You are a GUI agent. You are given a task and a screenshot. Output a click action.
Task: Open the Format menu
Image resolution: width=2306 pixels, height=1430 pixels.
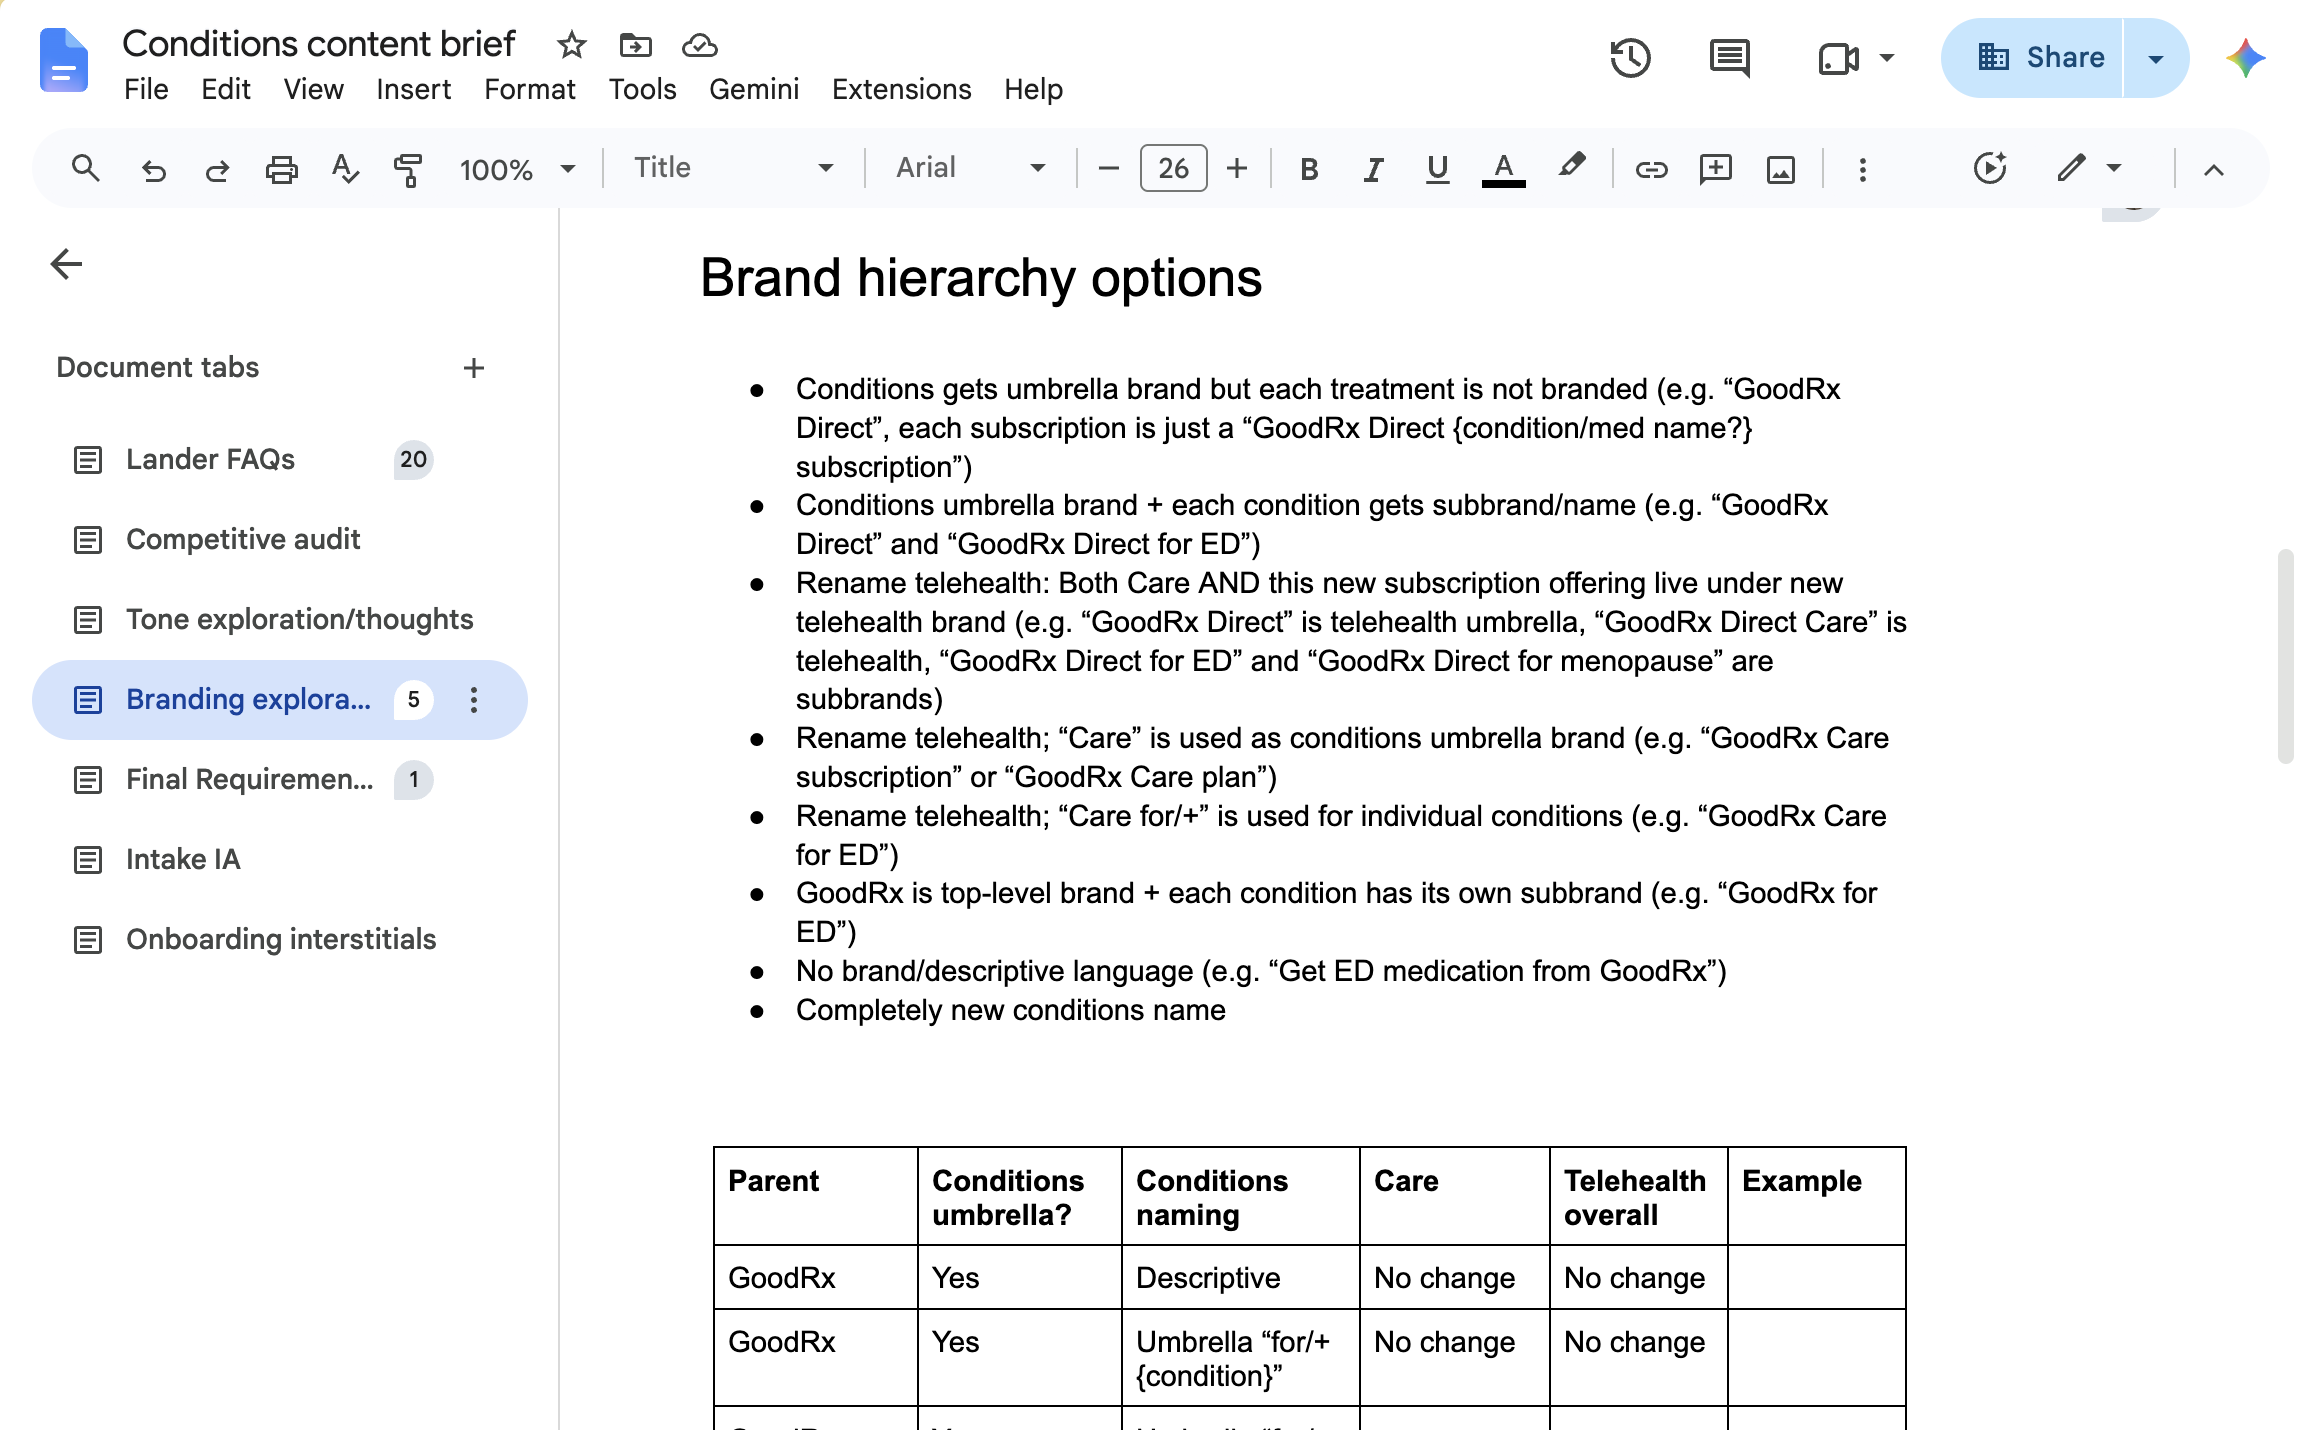point(530,89)
